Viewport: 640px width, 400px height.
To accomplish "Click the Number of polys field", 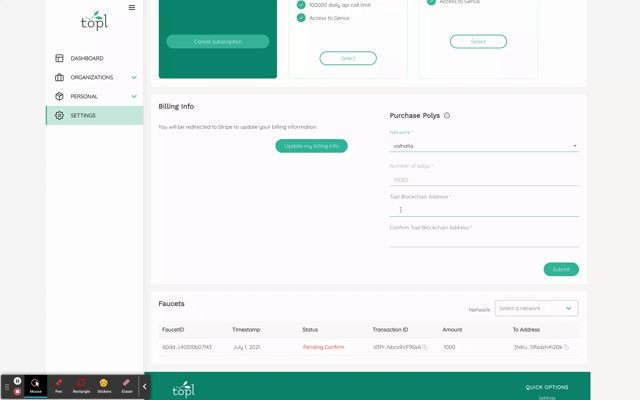I will (484, 180).
